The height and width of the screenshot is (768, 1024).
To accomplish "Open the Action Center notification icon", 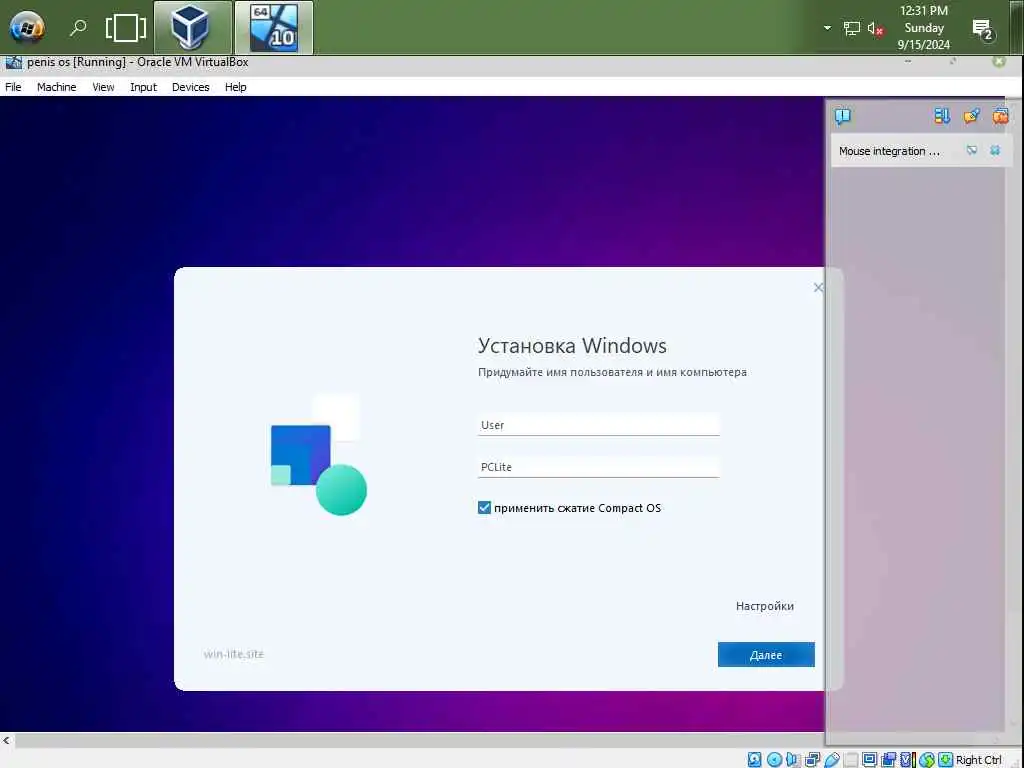I will [x=983, y=29].
